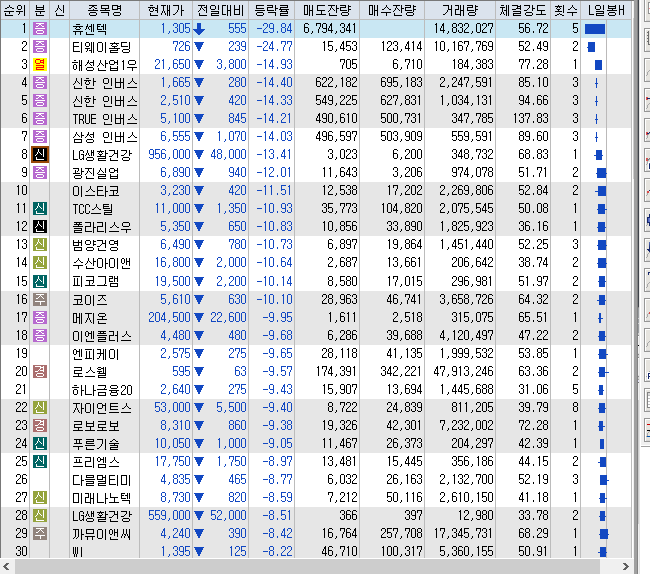Click the green 신 badge beside 범양건영
Image resolution: width=650 pixels, height=574 pixels.
click(40, 245)
